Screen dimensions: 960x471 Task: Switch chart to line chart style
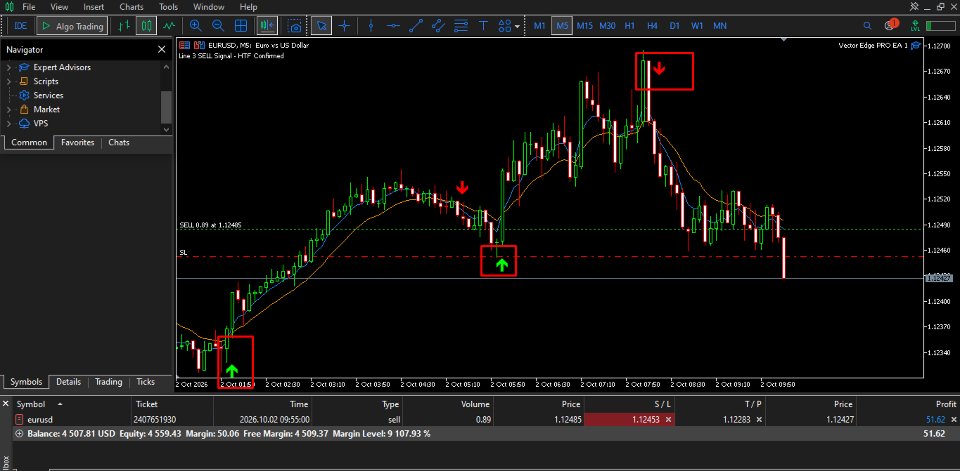point(169,26)
